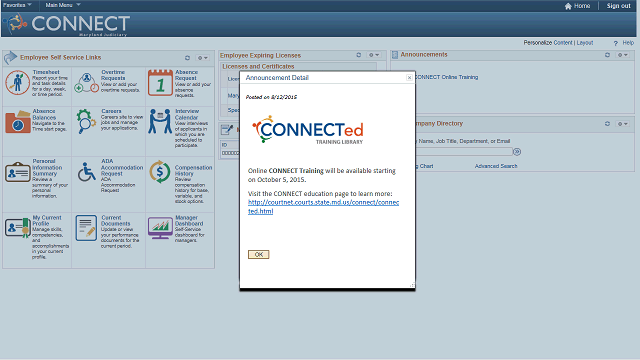Click the Careers link text
This screenshot has height=360, width=640.
click(x=111, y=111)
